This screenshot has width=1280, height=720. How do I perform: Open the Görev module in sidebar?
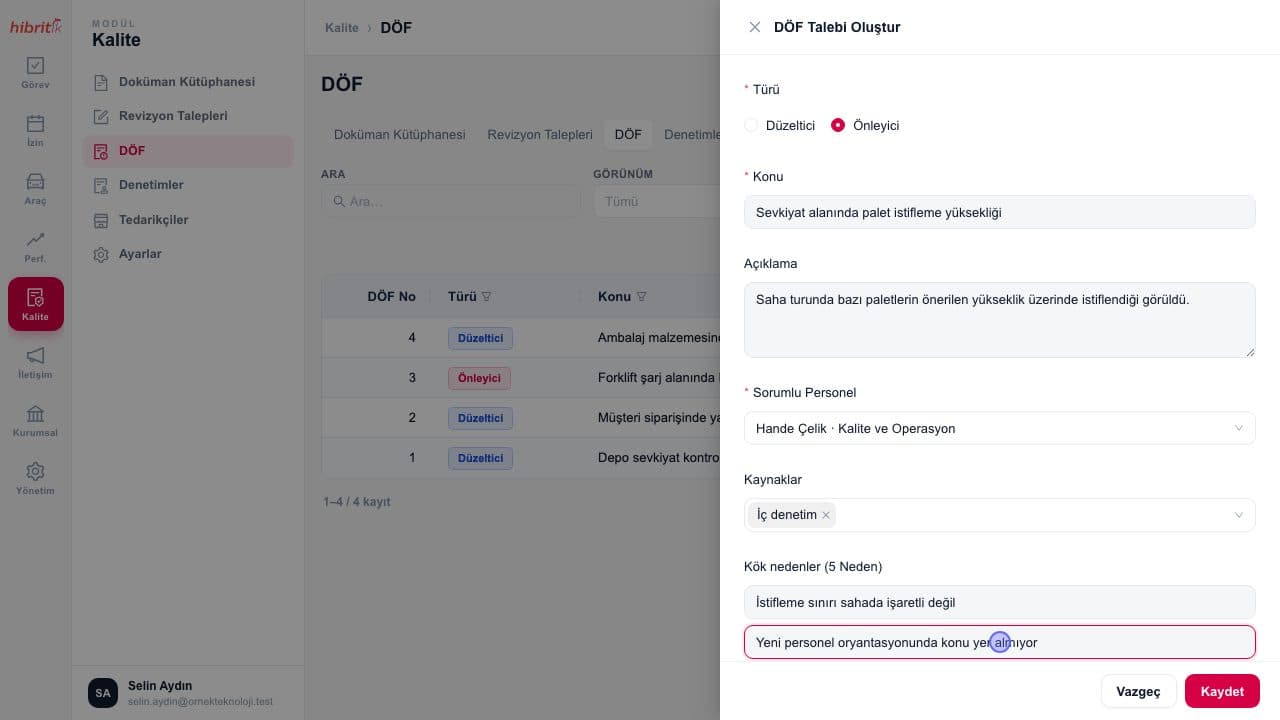35,73
